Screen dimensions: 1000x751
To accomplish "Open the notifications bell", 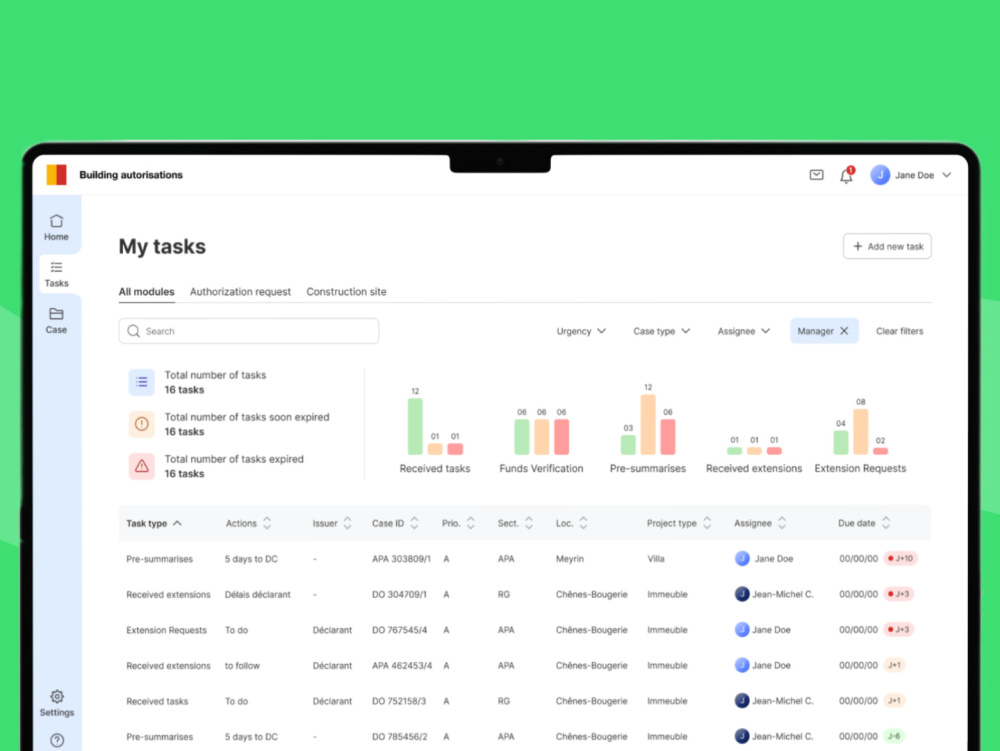I will pos(846,175).
